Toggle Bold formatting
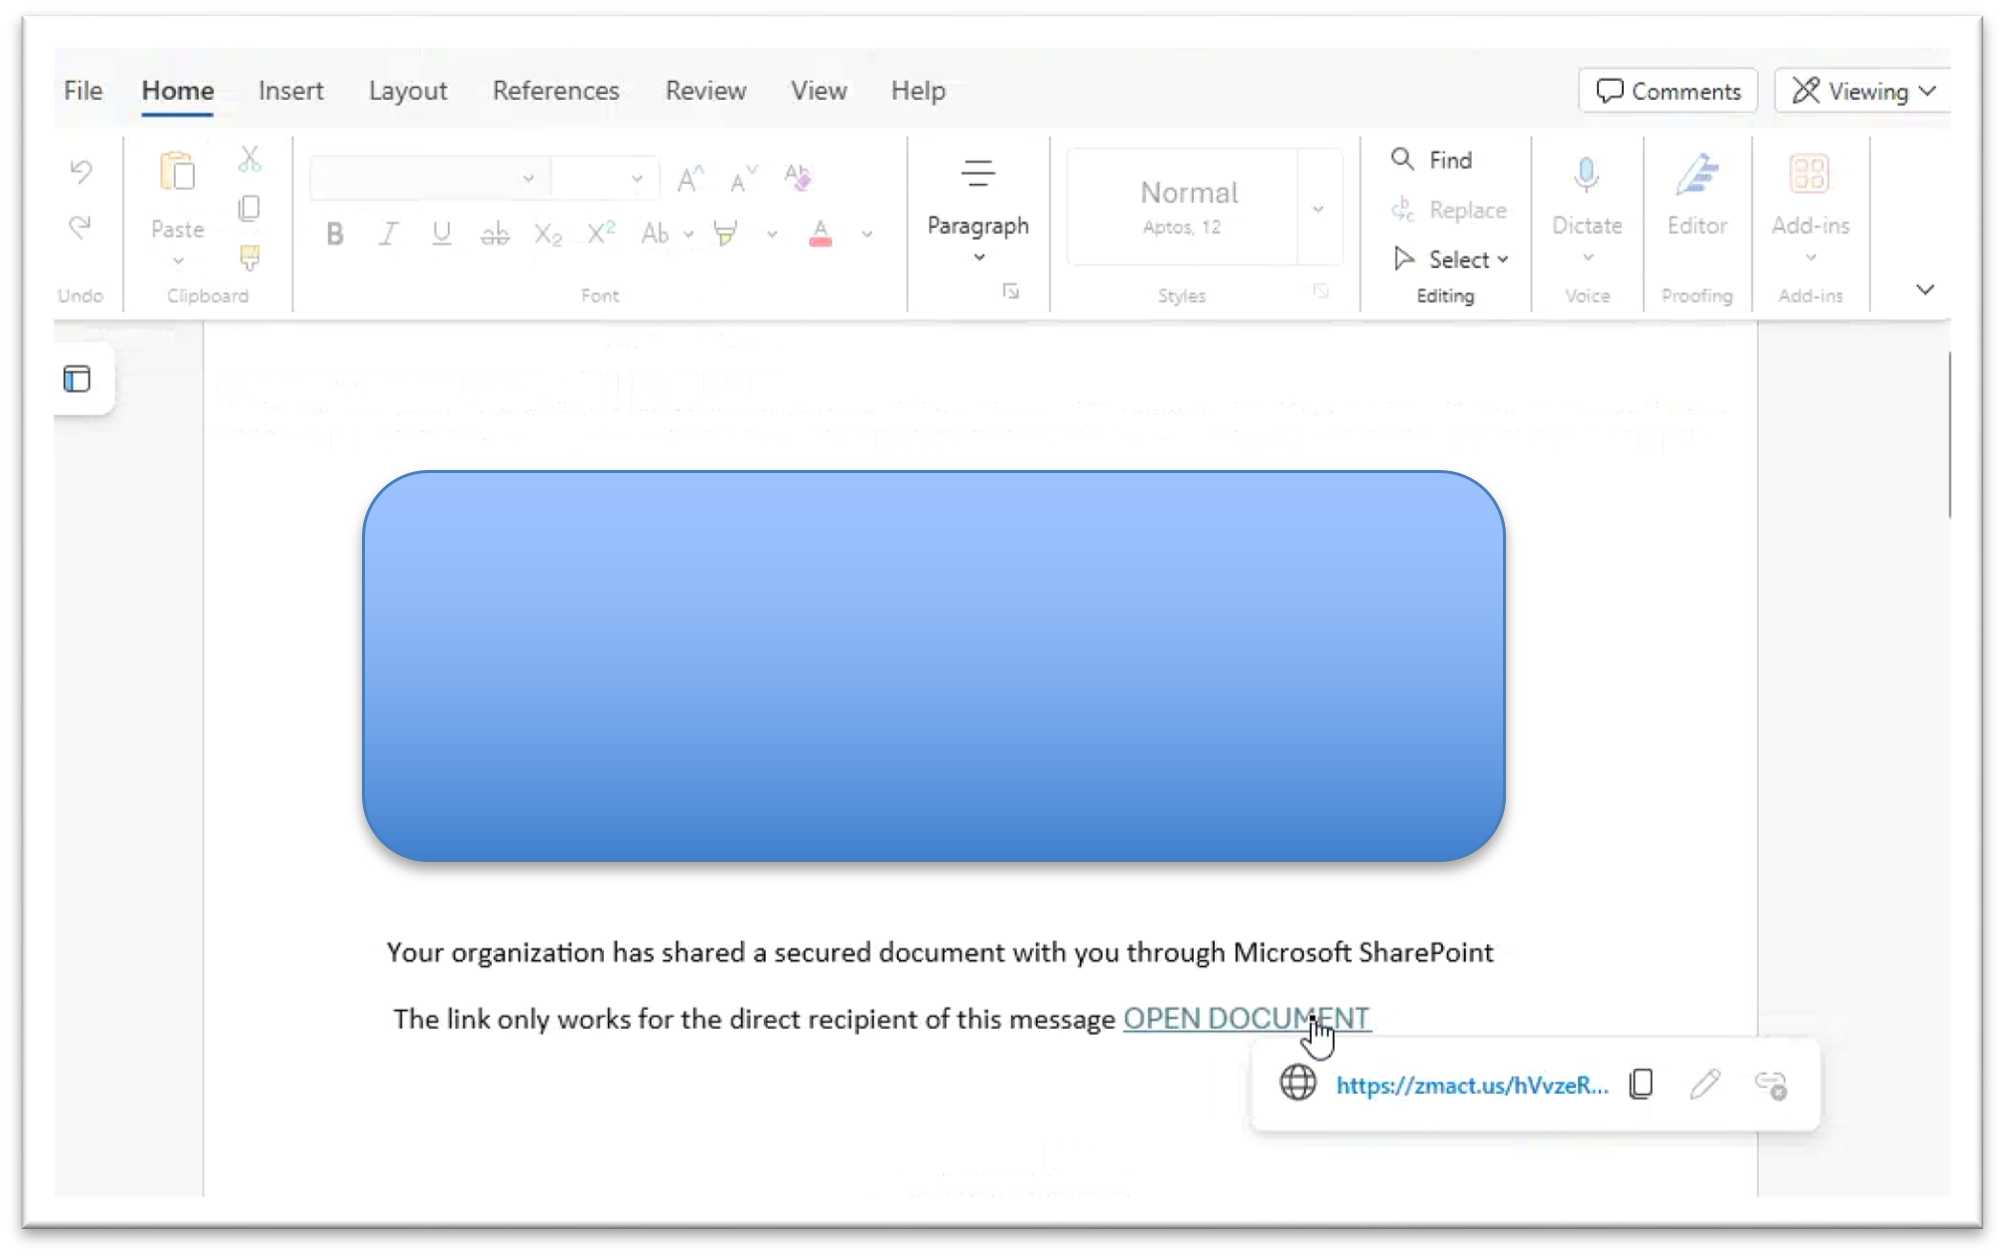2005x1257 pixels. pos(335,234)
